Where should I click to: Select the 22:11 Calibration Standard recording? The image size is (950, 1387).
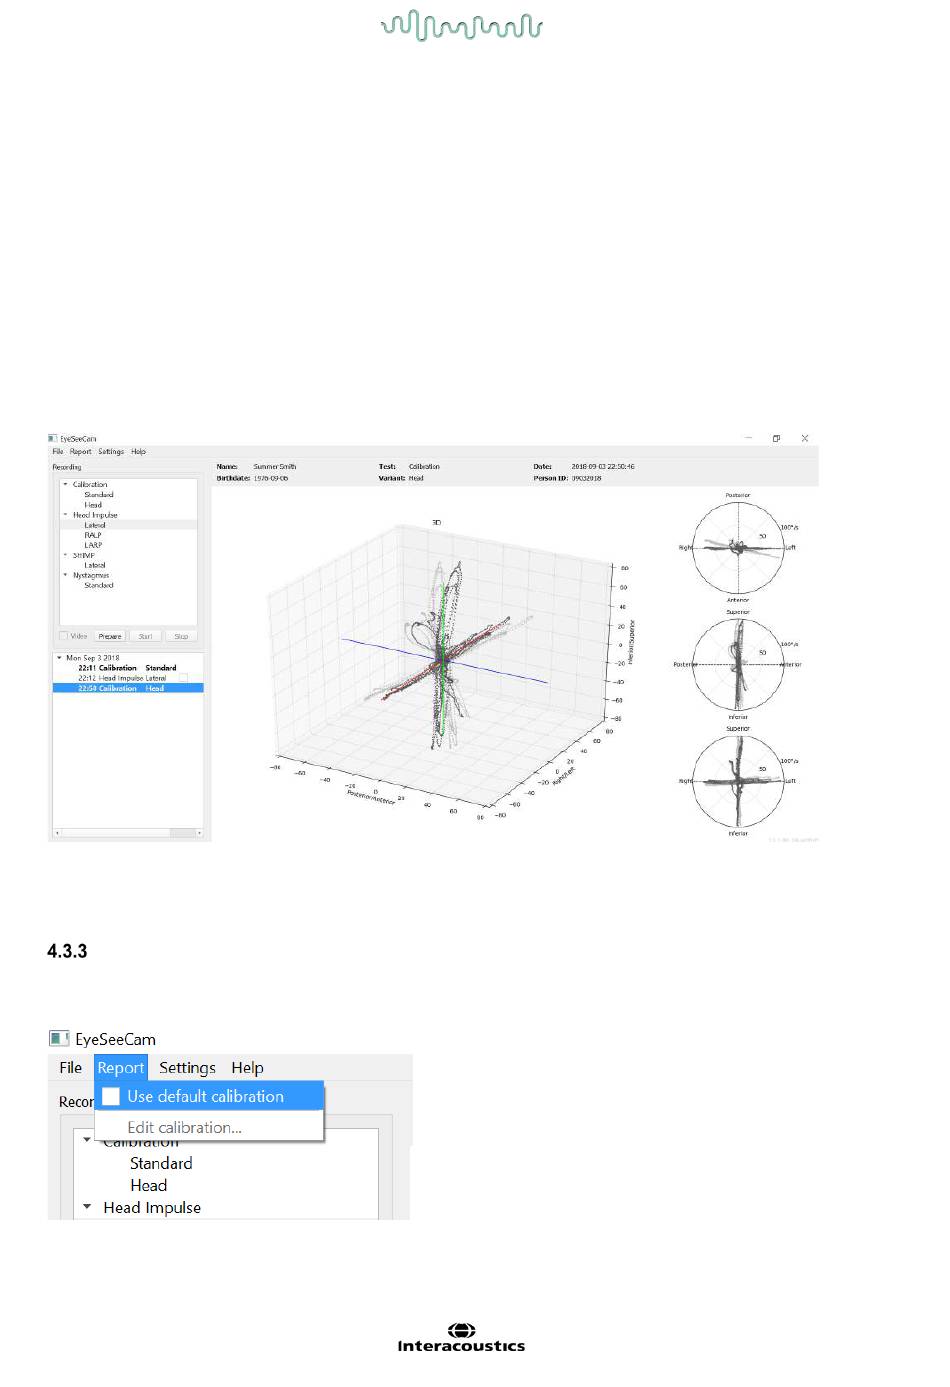point(127,668)
